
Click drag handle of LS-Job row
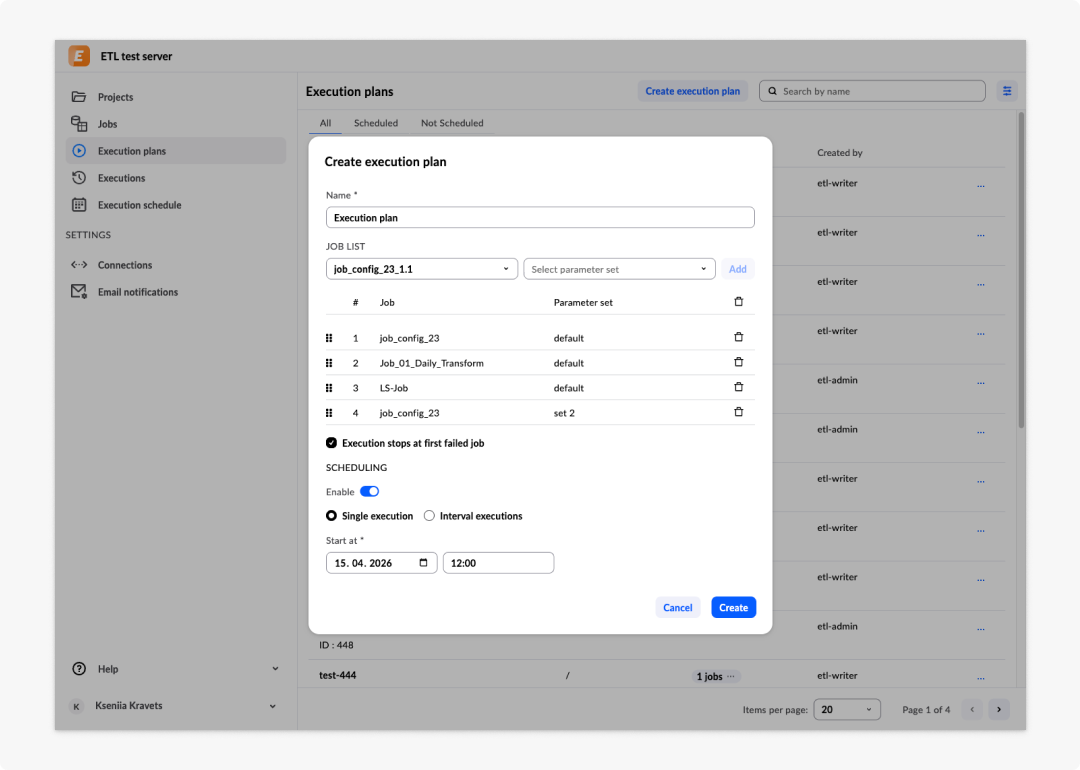[329, 388]
